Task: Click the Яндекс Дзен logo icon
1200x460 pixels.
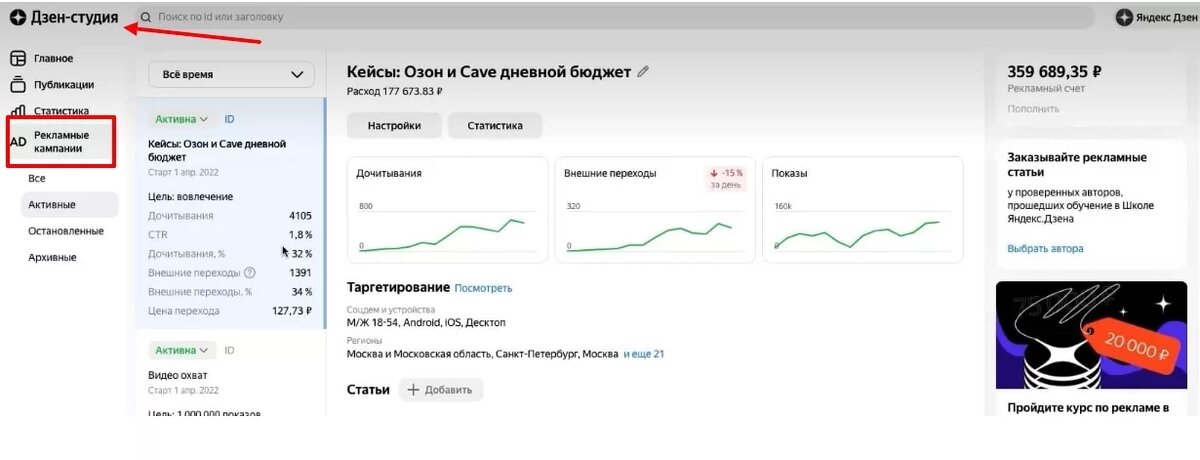Action: click(1124, 17)
